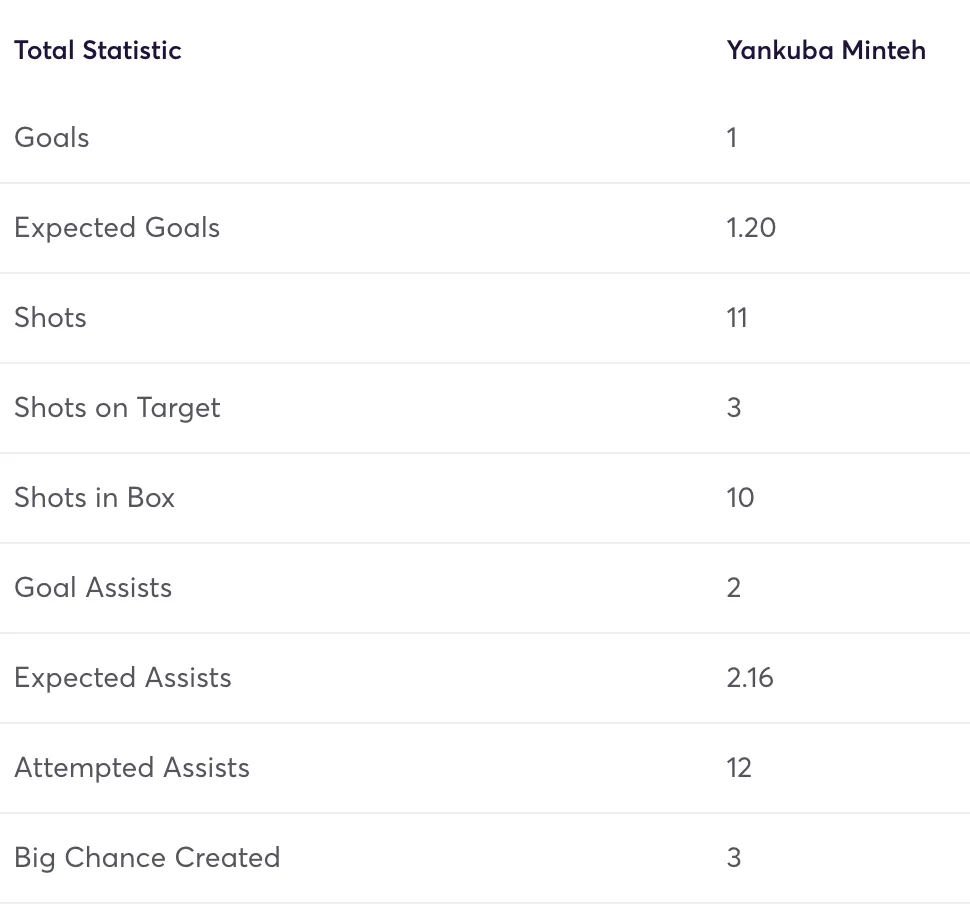Viewport: 970px width, 906px height.
Task: Click the Total Statistic column header
Action: click(x=98, y=50)
